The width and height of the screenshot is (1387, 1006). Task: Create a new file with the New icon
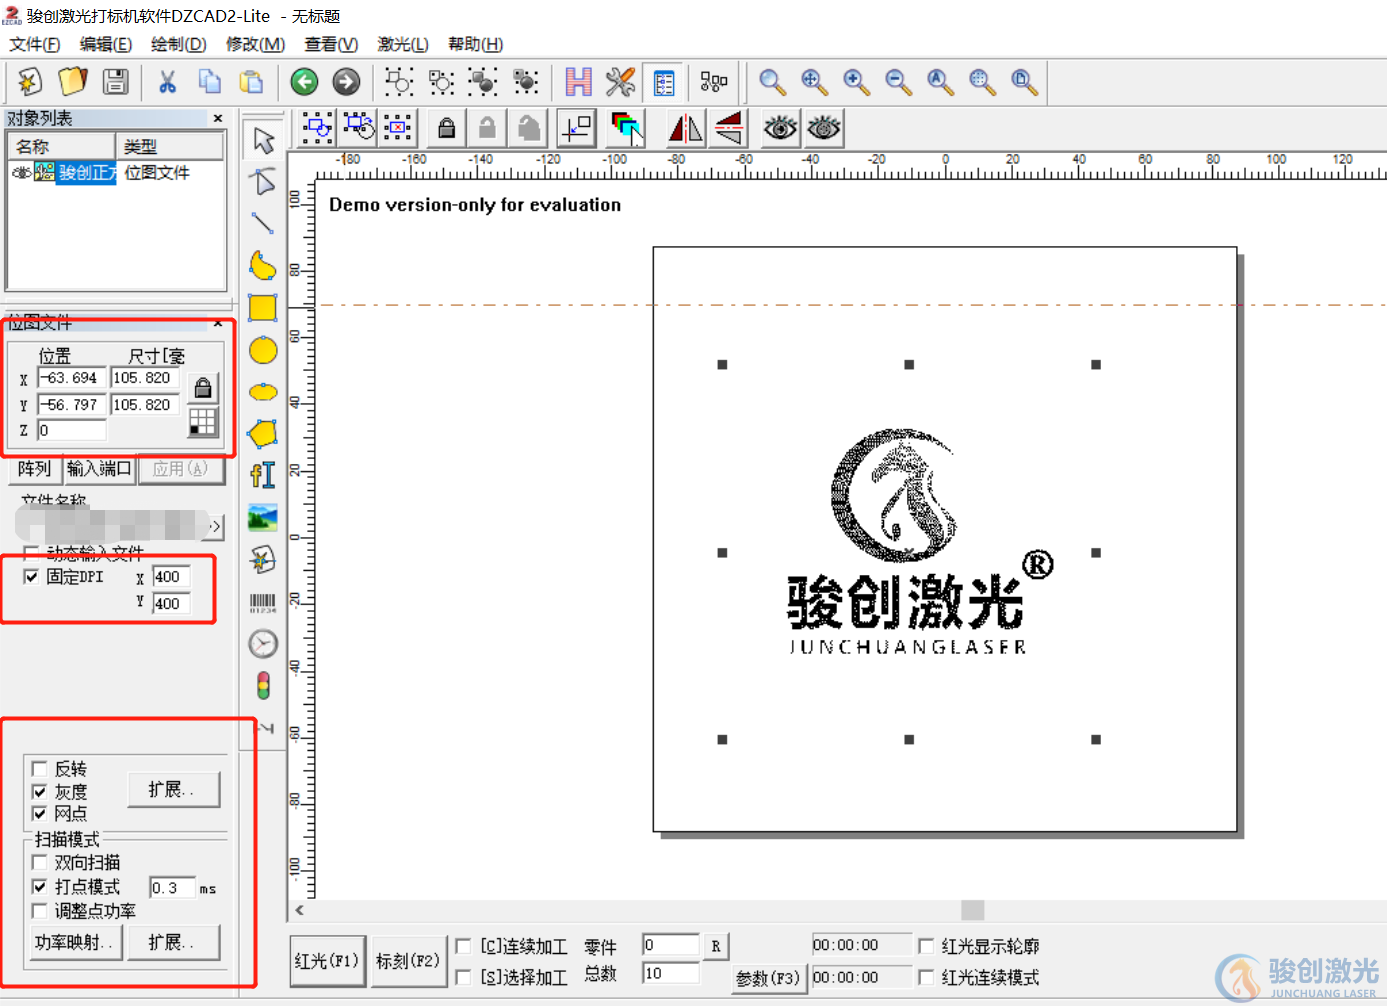(30, 81)
